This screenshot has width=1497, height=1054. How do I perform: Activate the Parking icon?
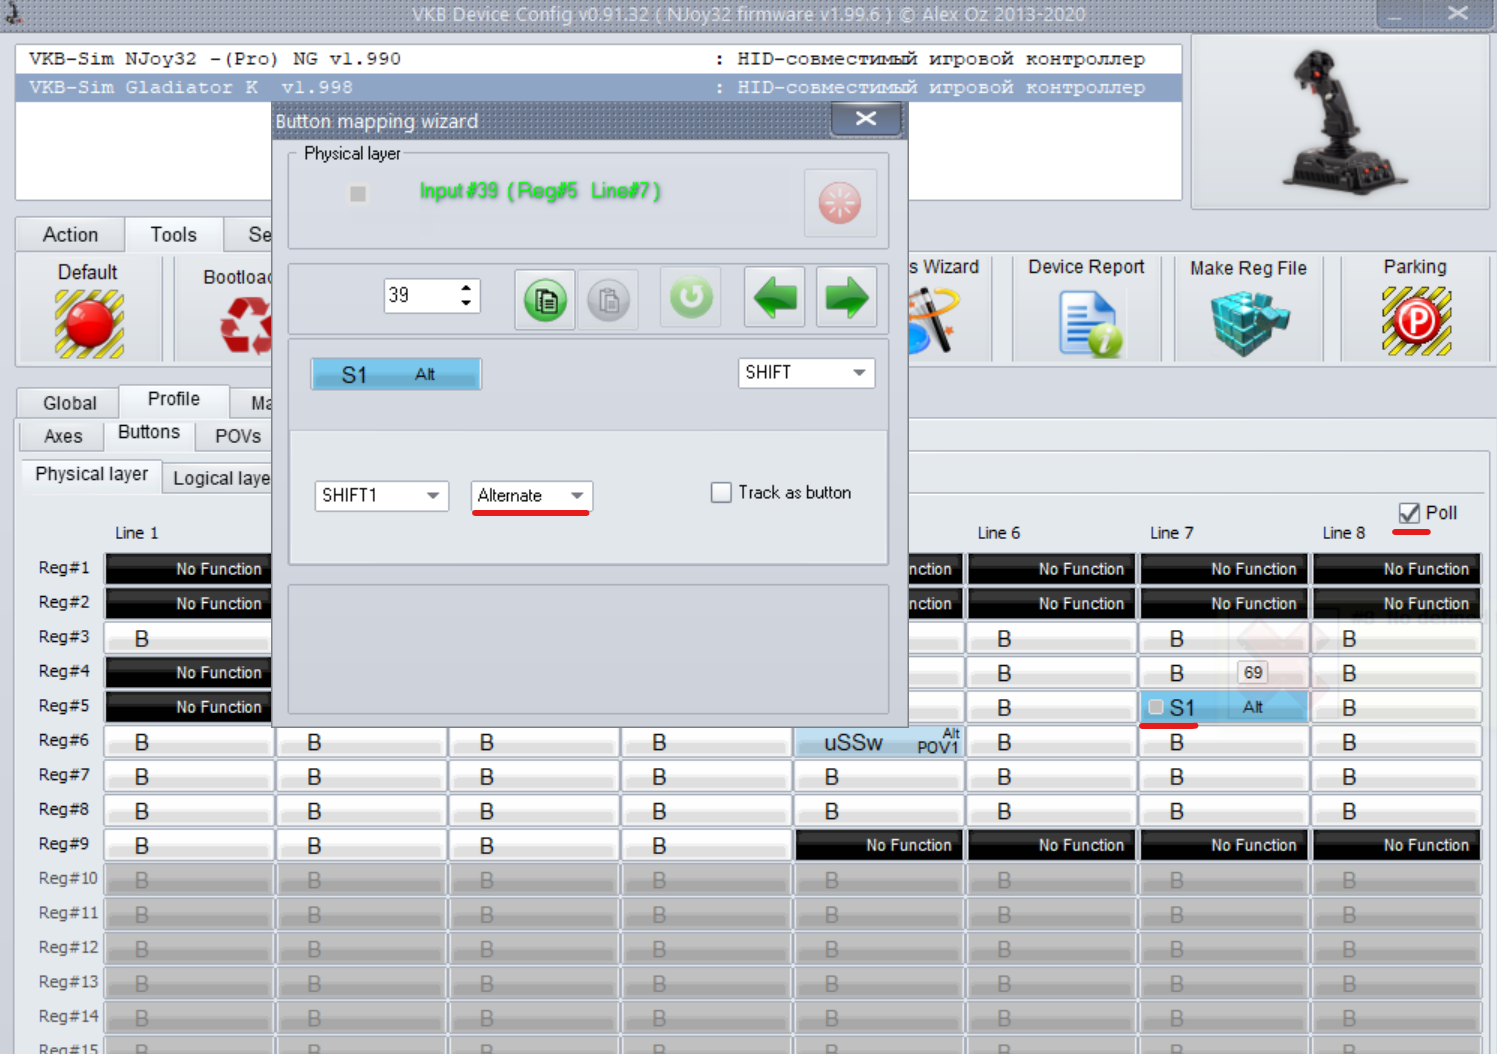[x=1416, y=321]
